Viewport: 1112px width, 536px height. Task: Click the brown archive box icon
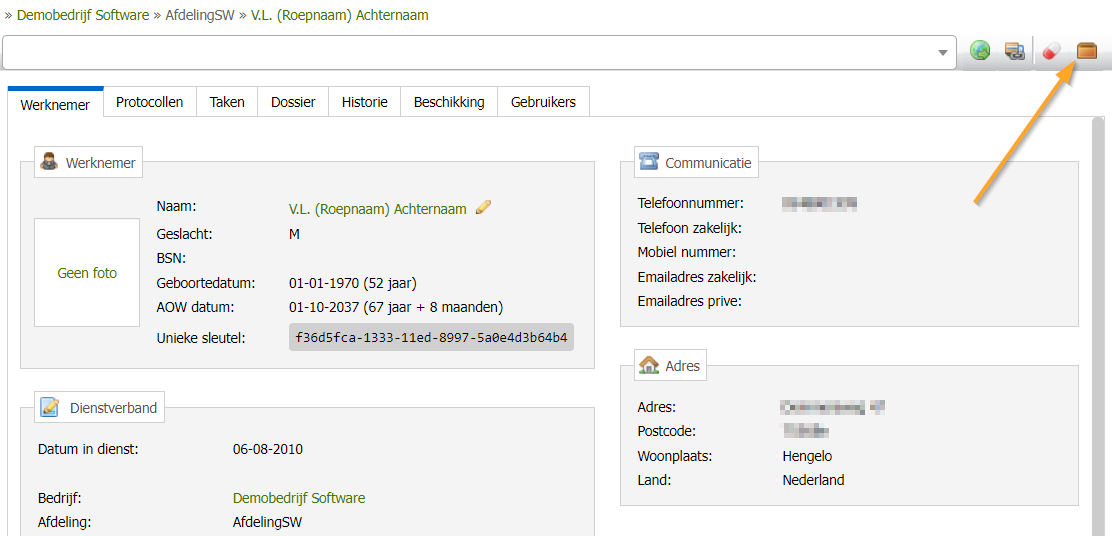click(1086, 51)
